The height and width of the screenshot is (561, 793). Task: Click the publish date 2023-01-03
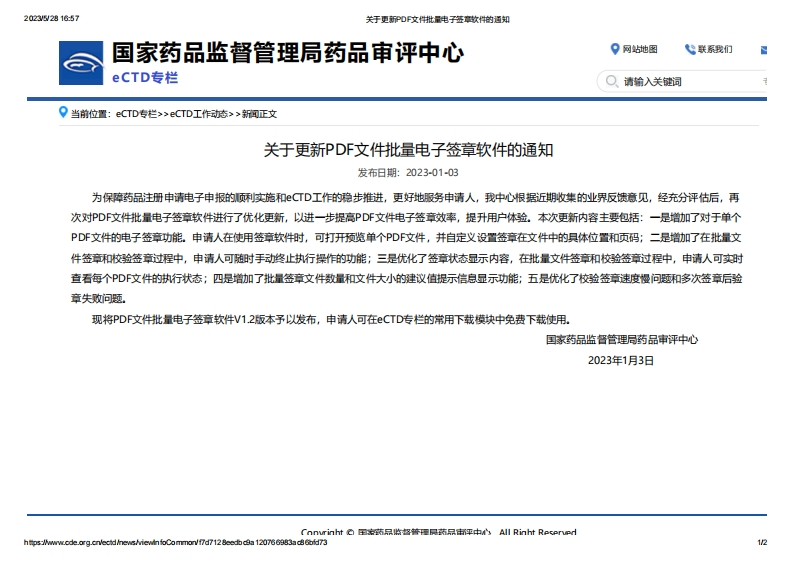tap(431, 172)
